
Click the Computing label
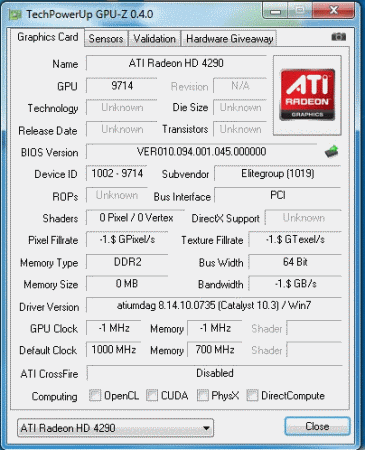point(55,396)
